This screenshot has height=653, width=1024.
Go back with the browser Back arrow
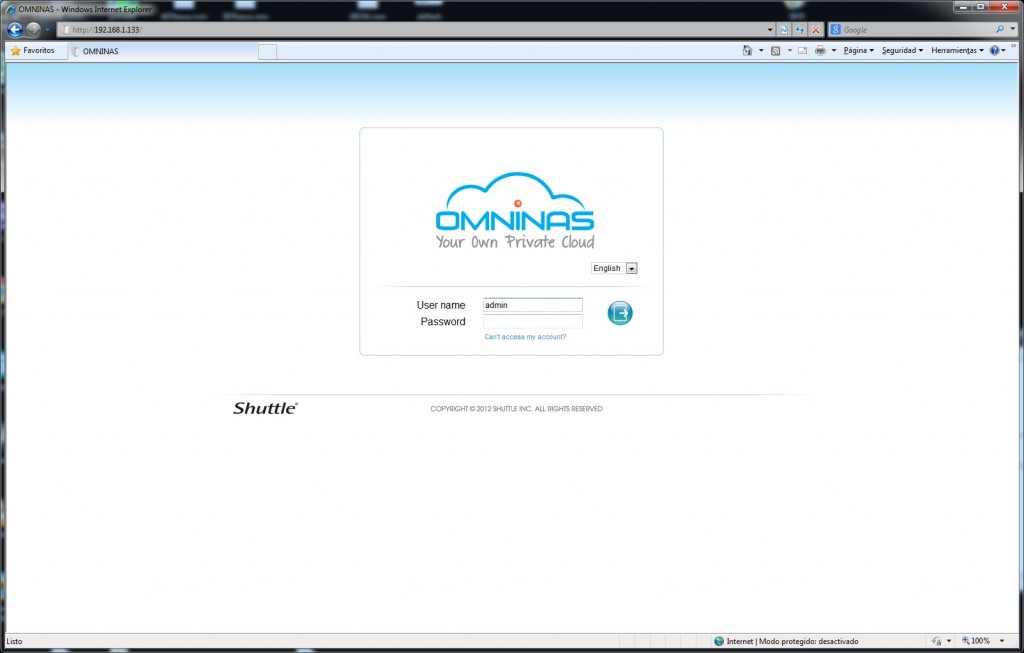[14, 29]
